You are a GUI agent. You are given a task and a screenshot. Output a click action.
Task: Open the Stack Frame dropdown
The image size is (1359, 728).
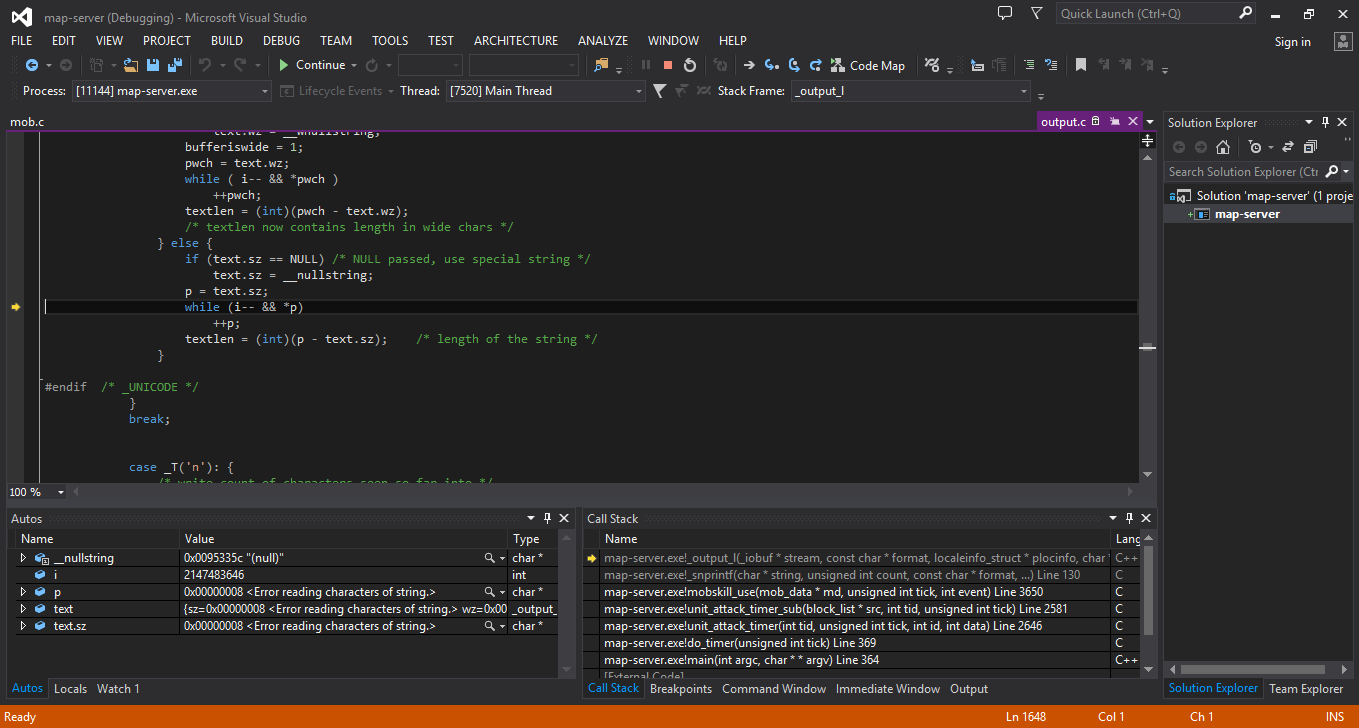click(1022, 90)
